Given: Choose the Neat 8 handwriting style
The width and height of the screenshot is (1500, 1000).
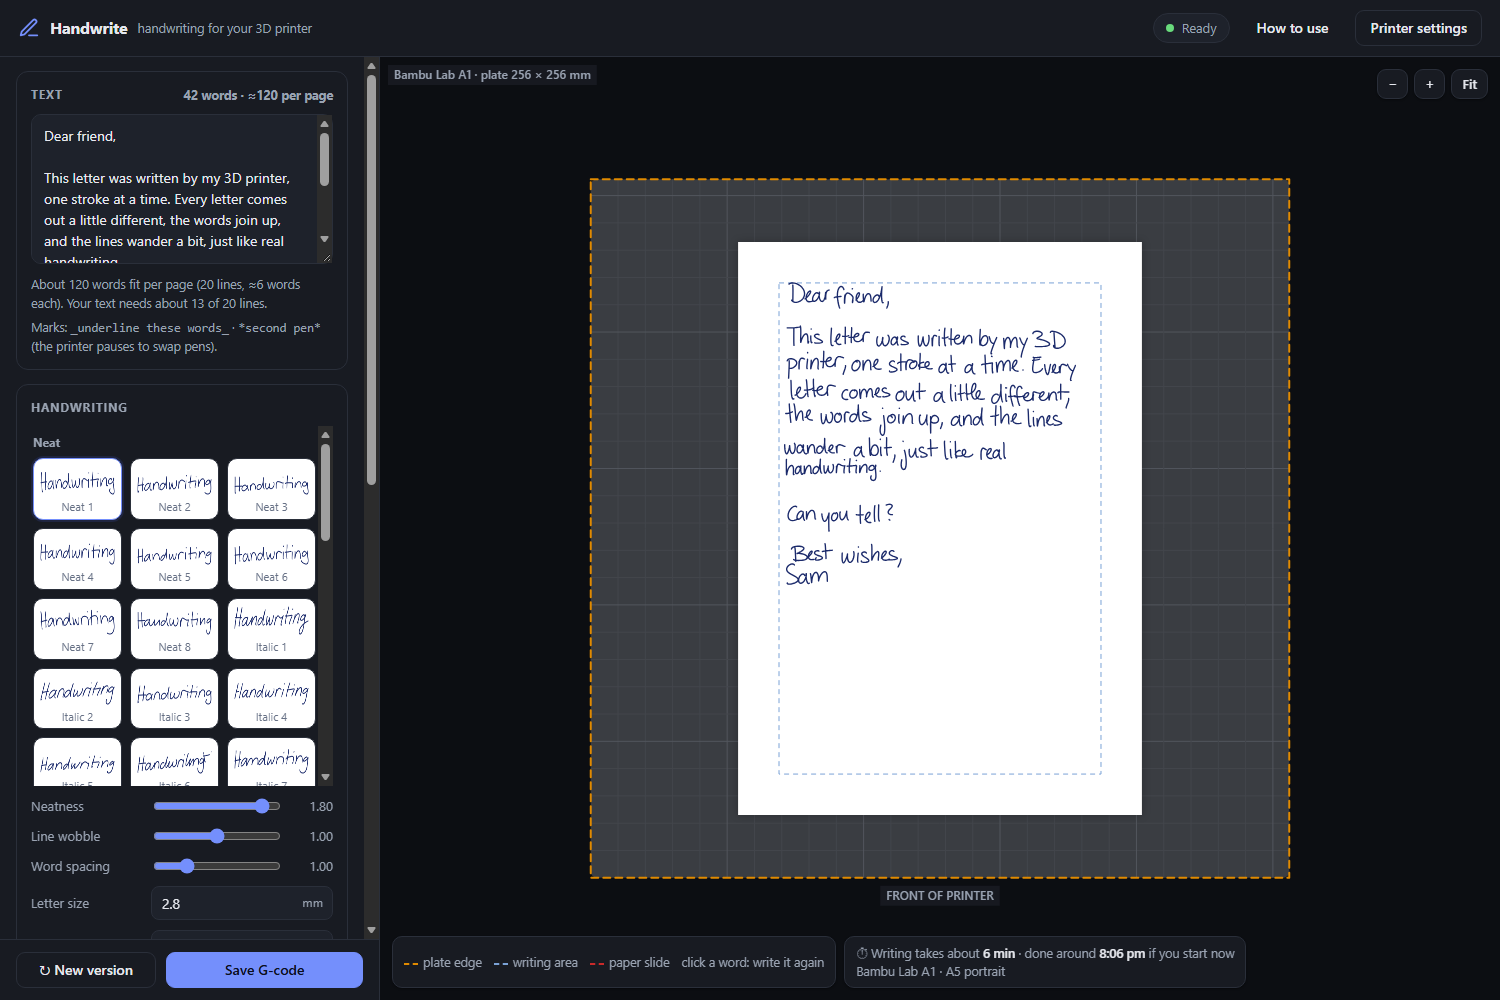Looking at the screenshot, I should (x=174, y=629).
